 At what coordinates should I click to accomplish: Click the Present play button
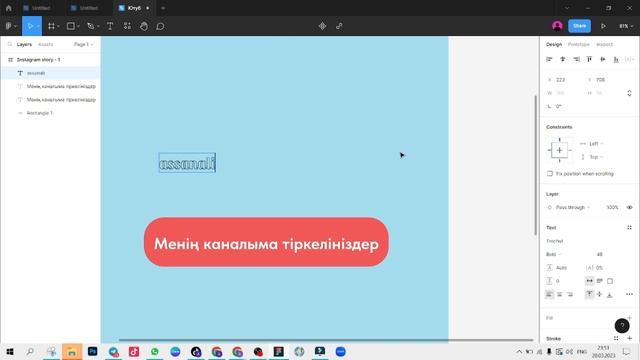point(603,26)
